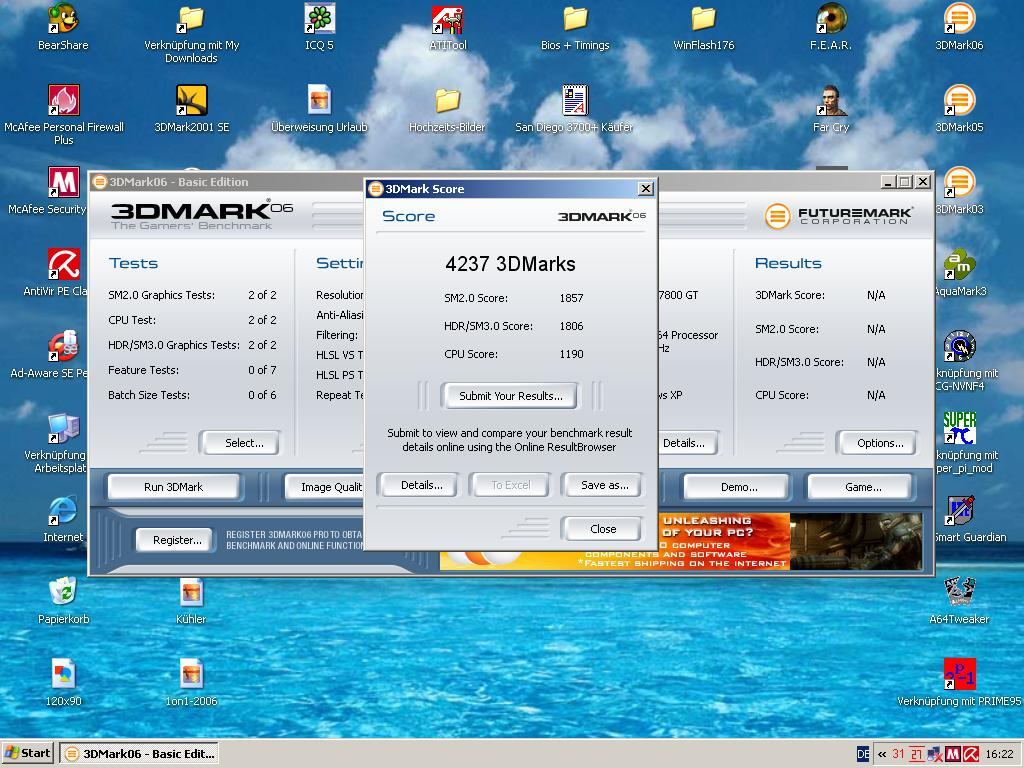Launch the Smart Guardian shortcut
The height and width of the screenshot is (768, 1024).
click(x=959, y=511)
